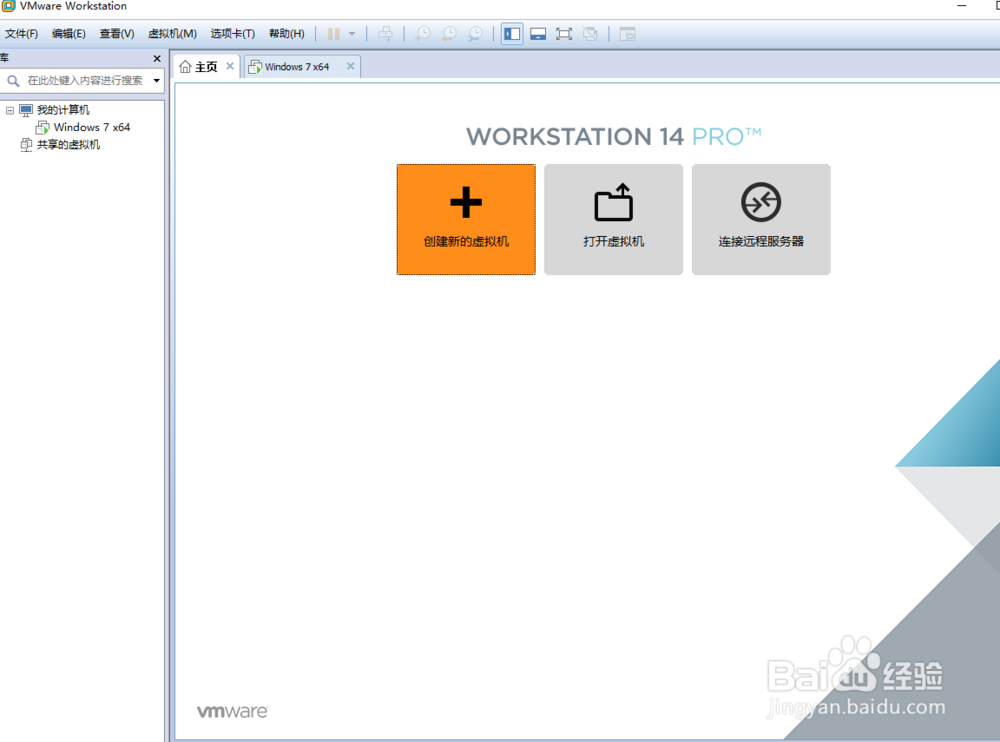Collapse the 我的计算机 tree node

10,110
